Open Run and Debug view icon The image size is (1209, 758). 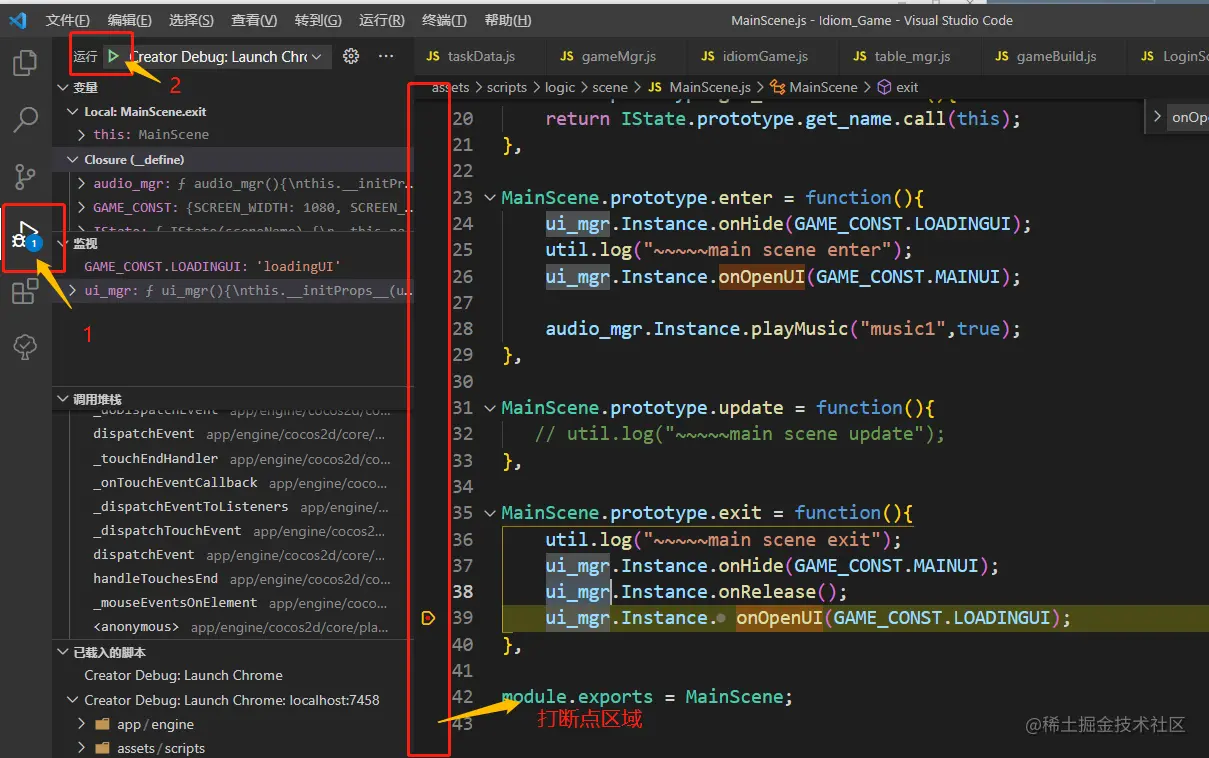[x=25, y=236]
